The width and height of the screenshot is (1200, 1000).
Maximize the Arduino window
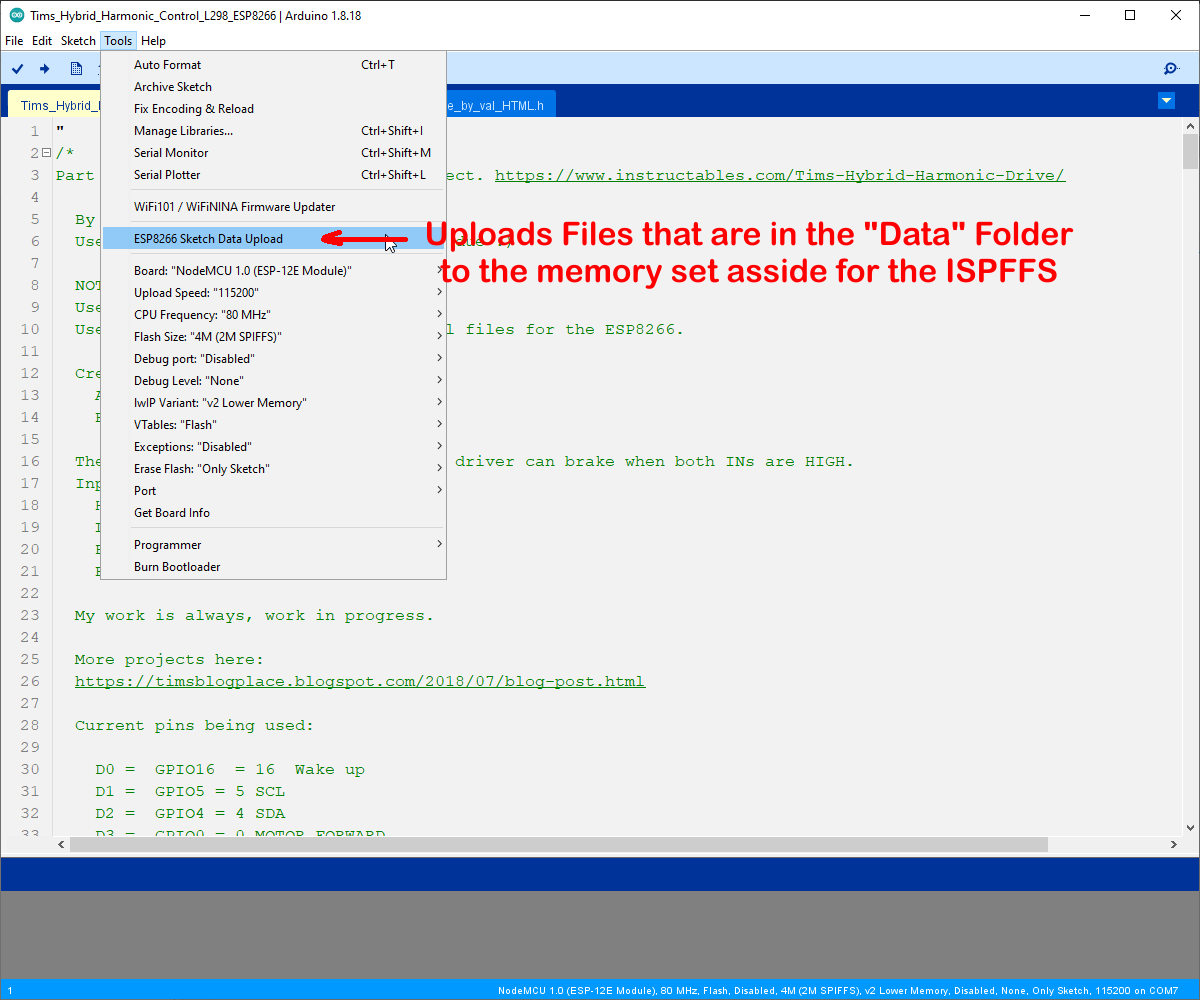click(x=1130, y=15)
